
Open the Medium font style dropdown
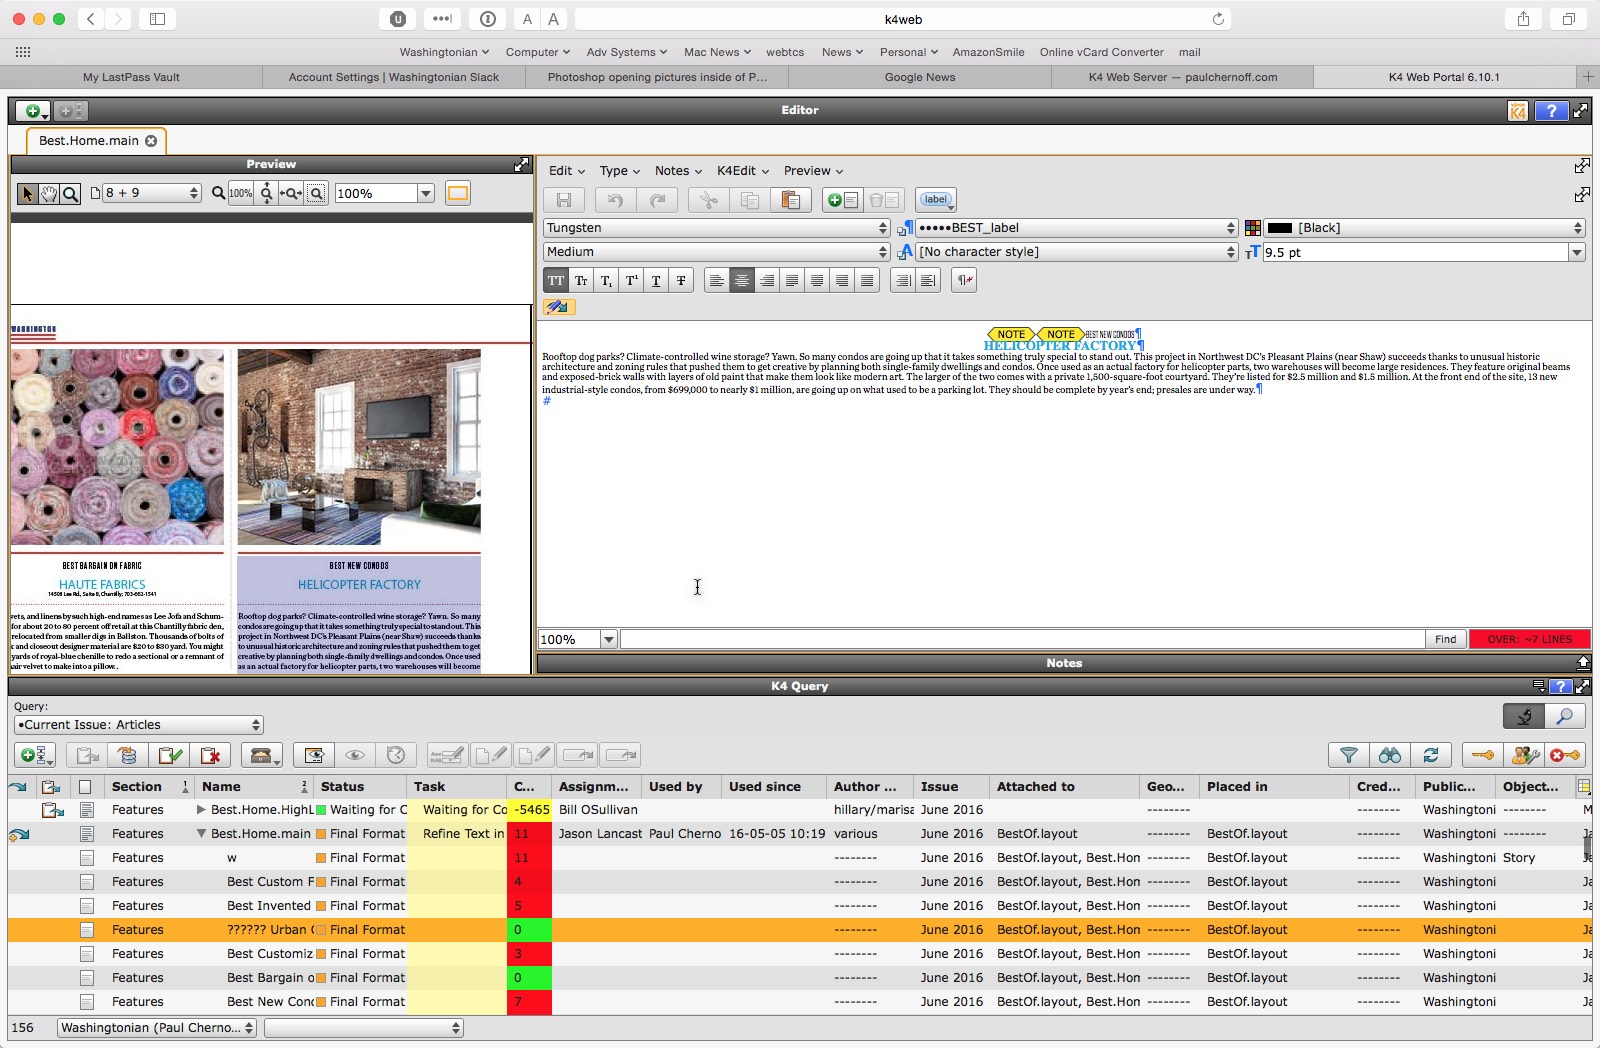pos(716,252)
